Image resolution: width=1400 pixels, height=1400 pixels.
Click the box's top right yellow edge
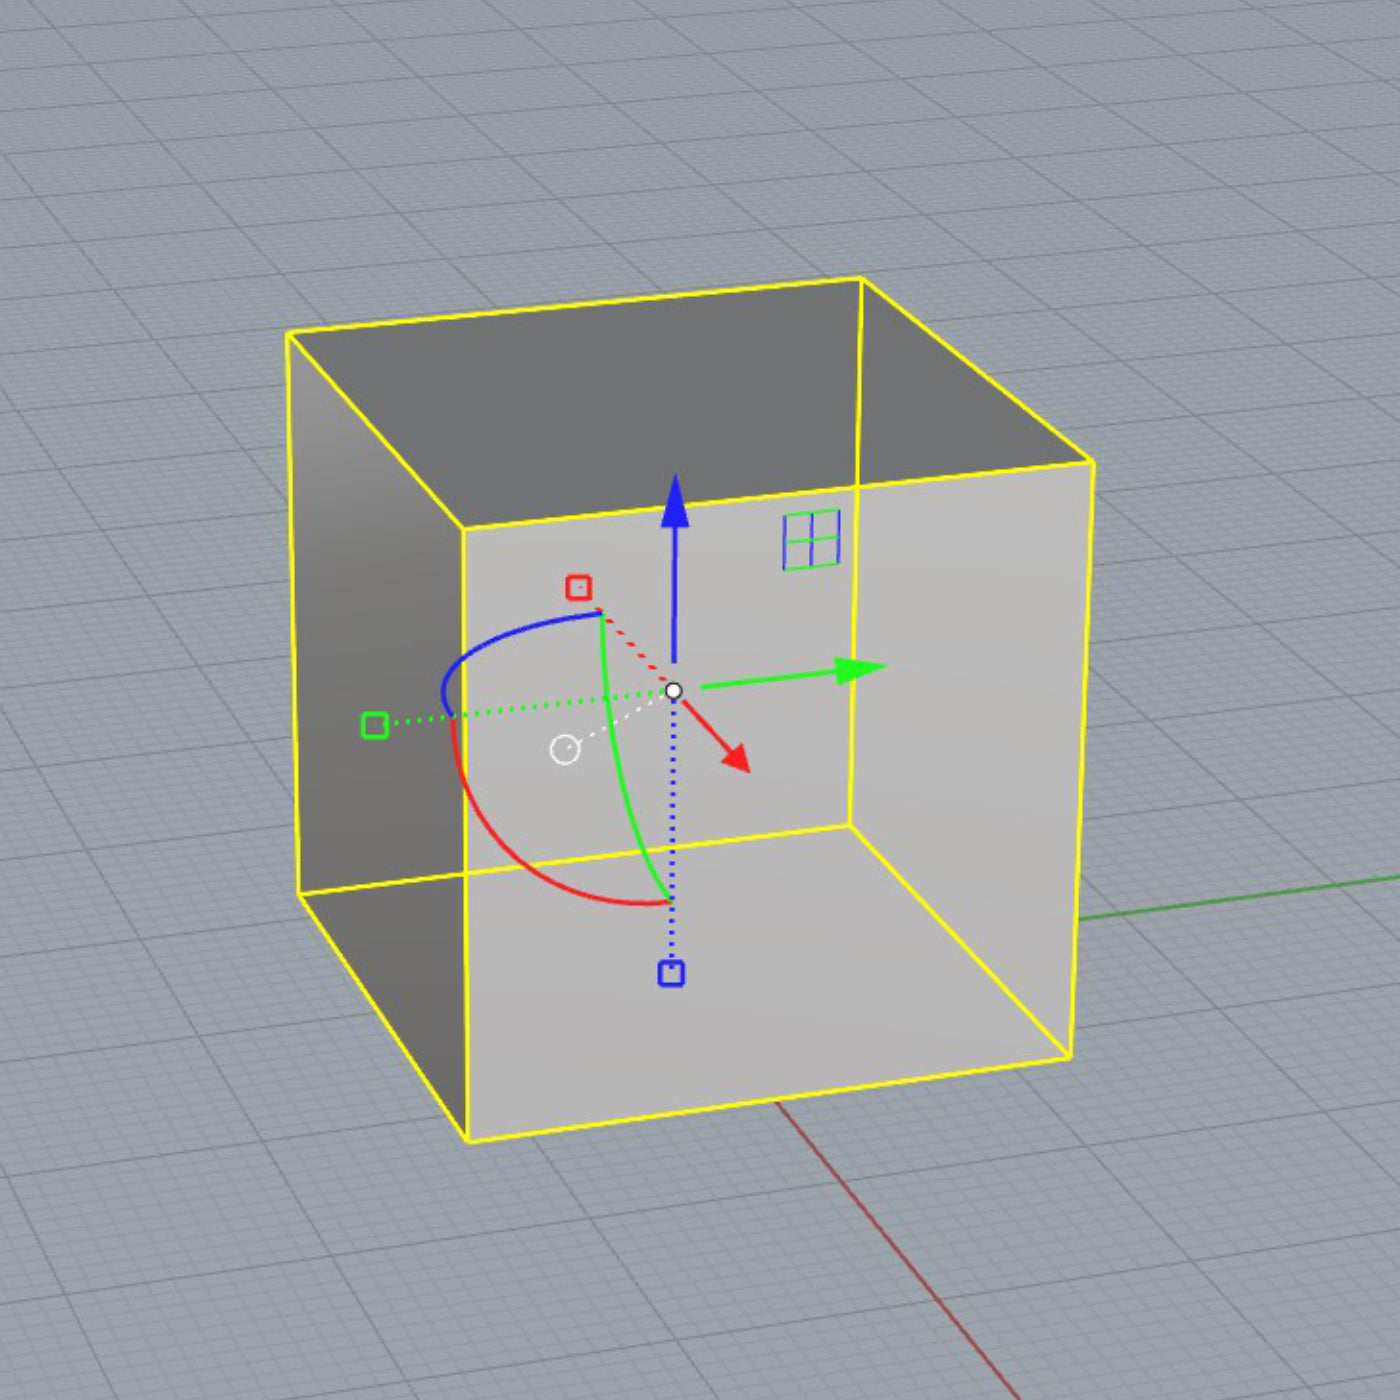(x=976, y=370)
